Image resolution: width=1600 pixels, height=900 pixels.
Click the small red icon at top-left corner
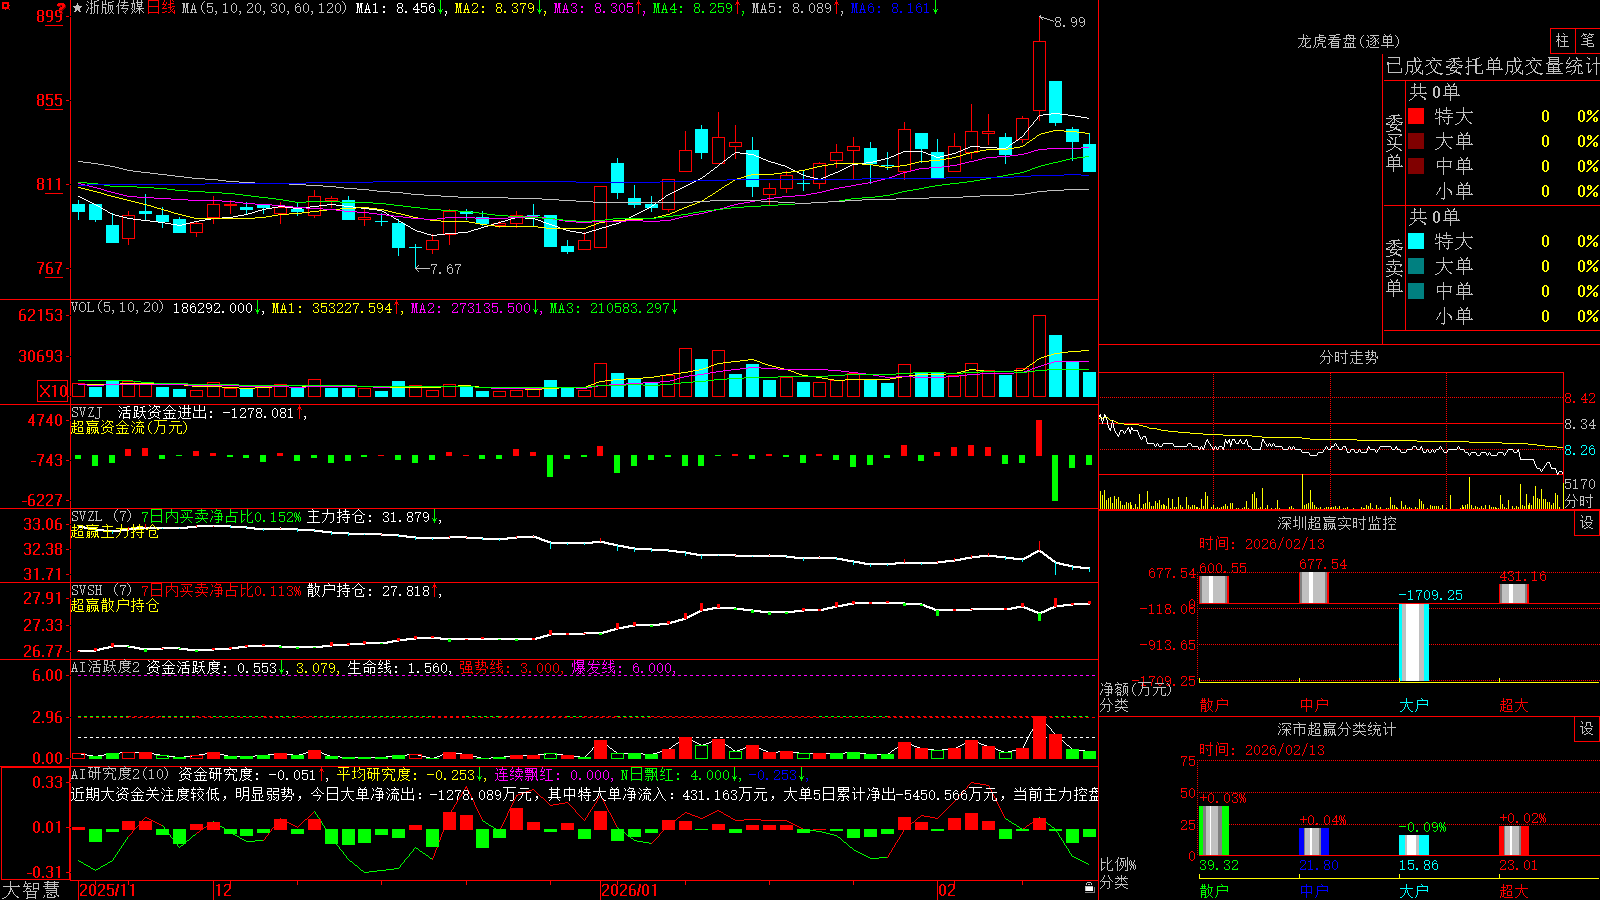click(4, 4)
